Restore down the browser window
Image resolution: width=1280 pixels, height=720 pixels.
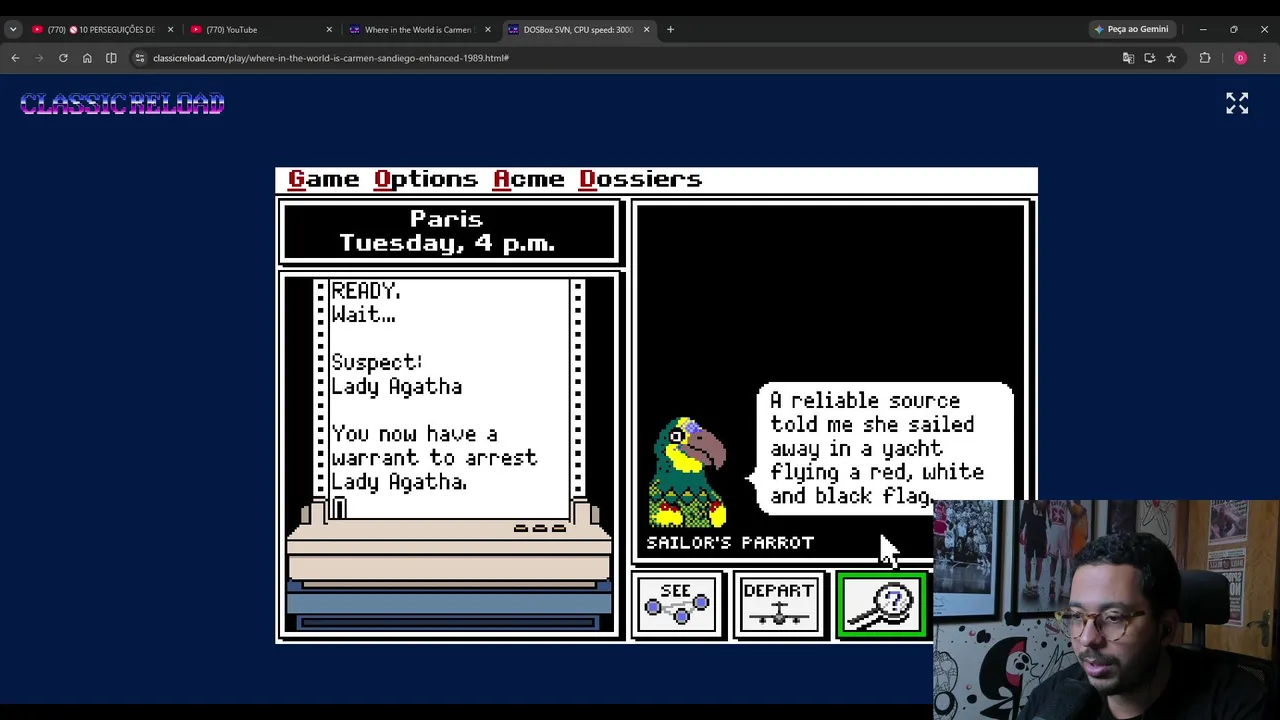tap(1233, 29)
